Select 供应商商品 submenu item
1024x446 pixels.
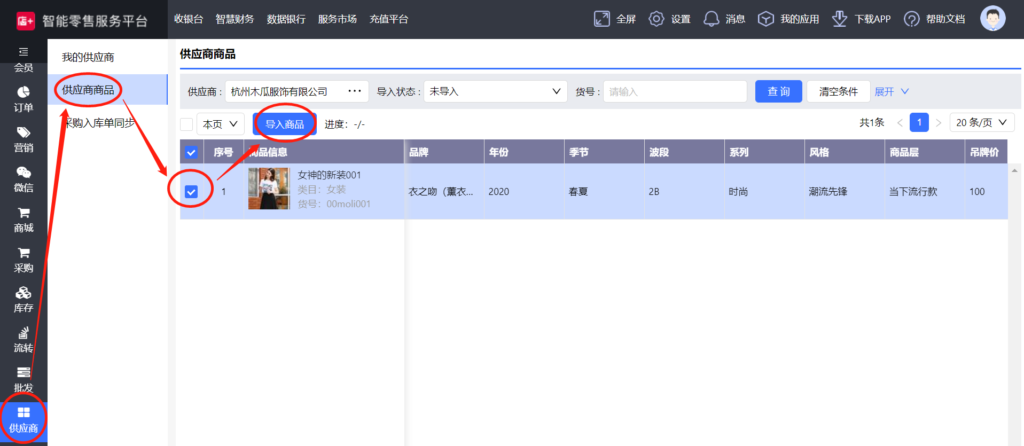pos(107,89)
